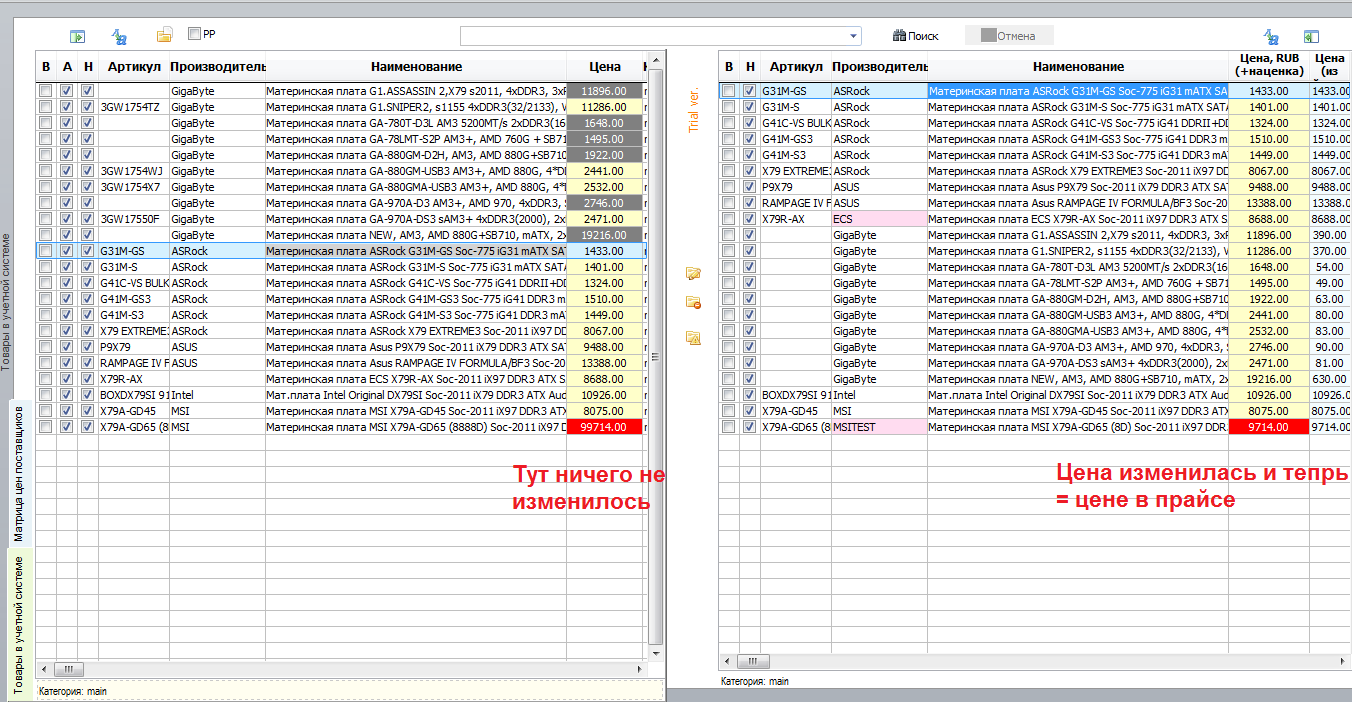This screenshot has width=1352, height=702.
Task: Select the 630.00 price cell in right table
Action: point(1329,379)
